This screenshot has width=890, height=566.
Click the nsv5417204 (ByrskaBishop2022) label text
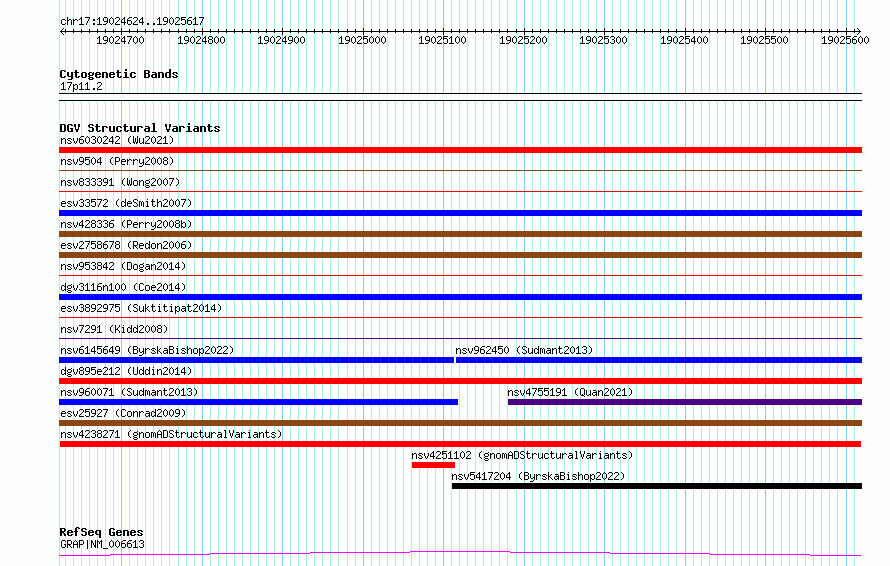pos(538,476)
